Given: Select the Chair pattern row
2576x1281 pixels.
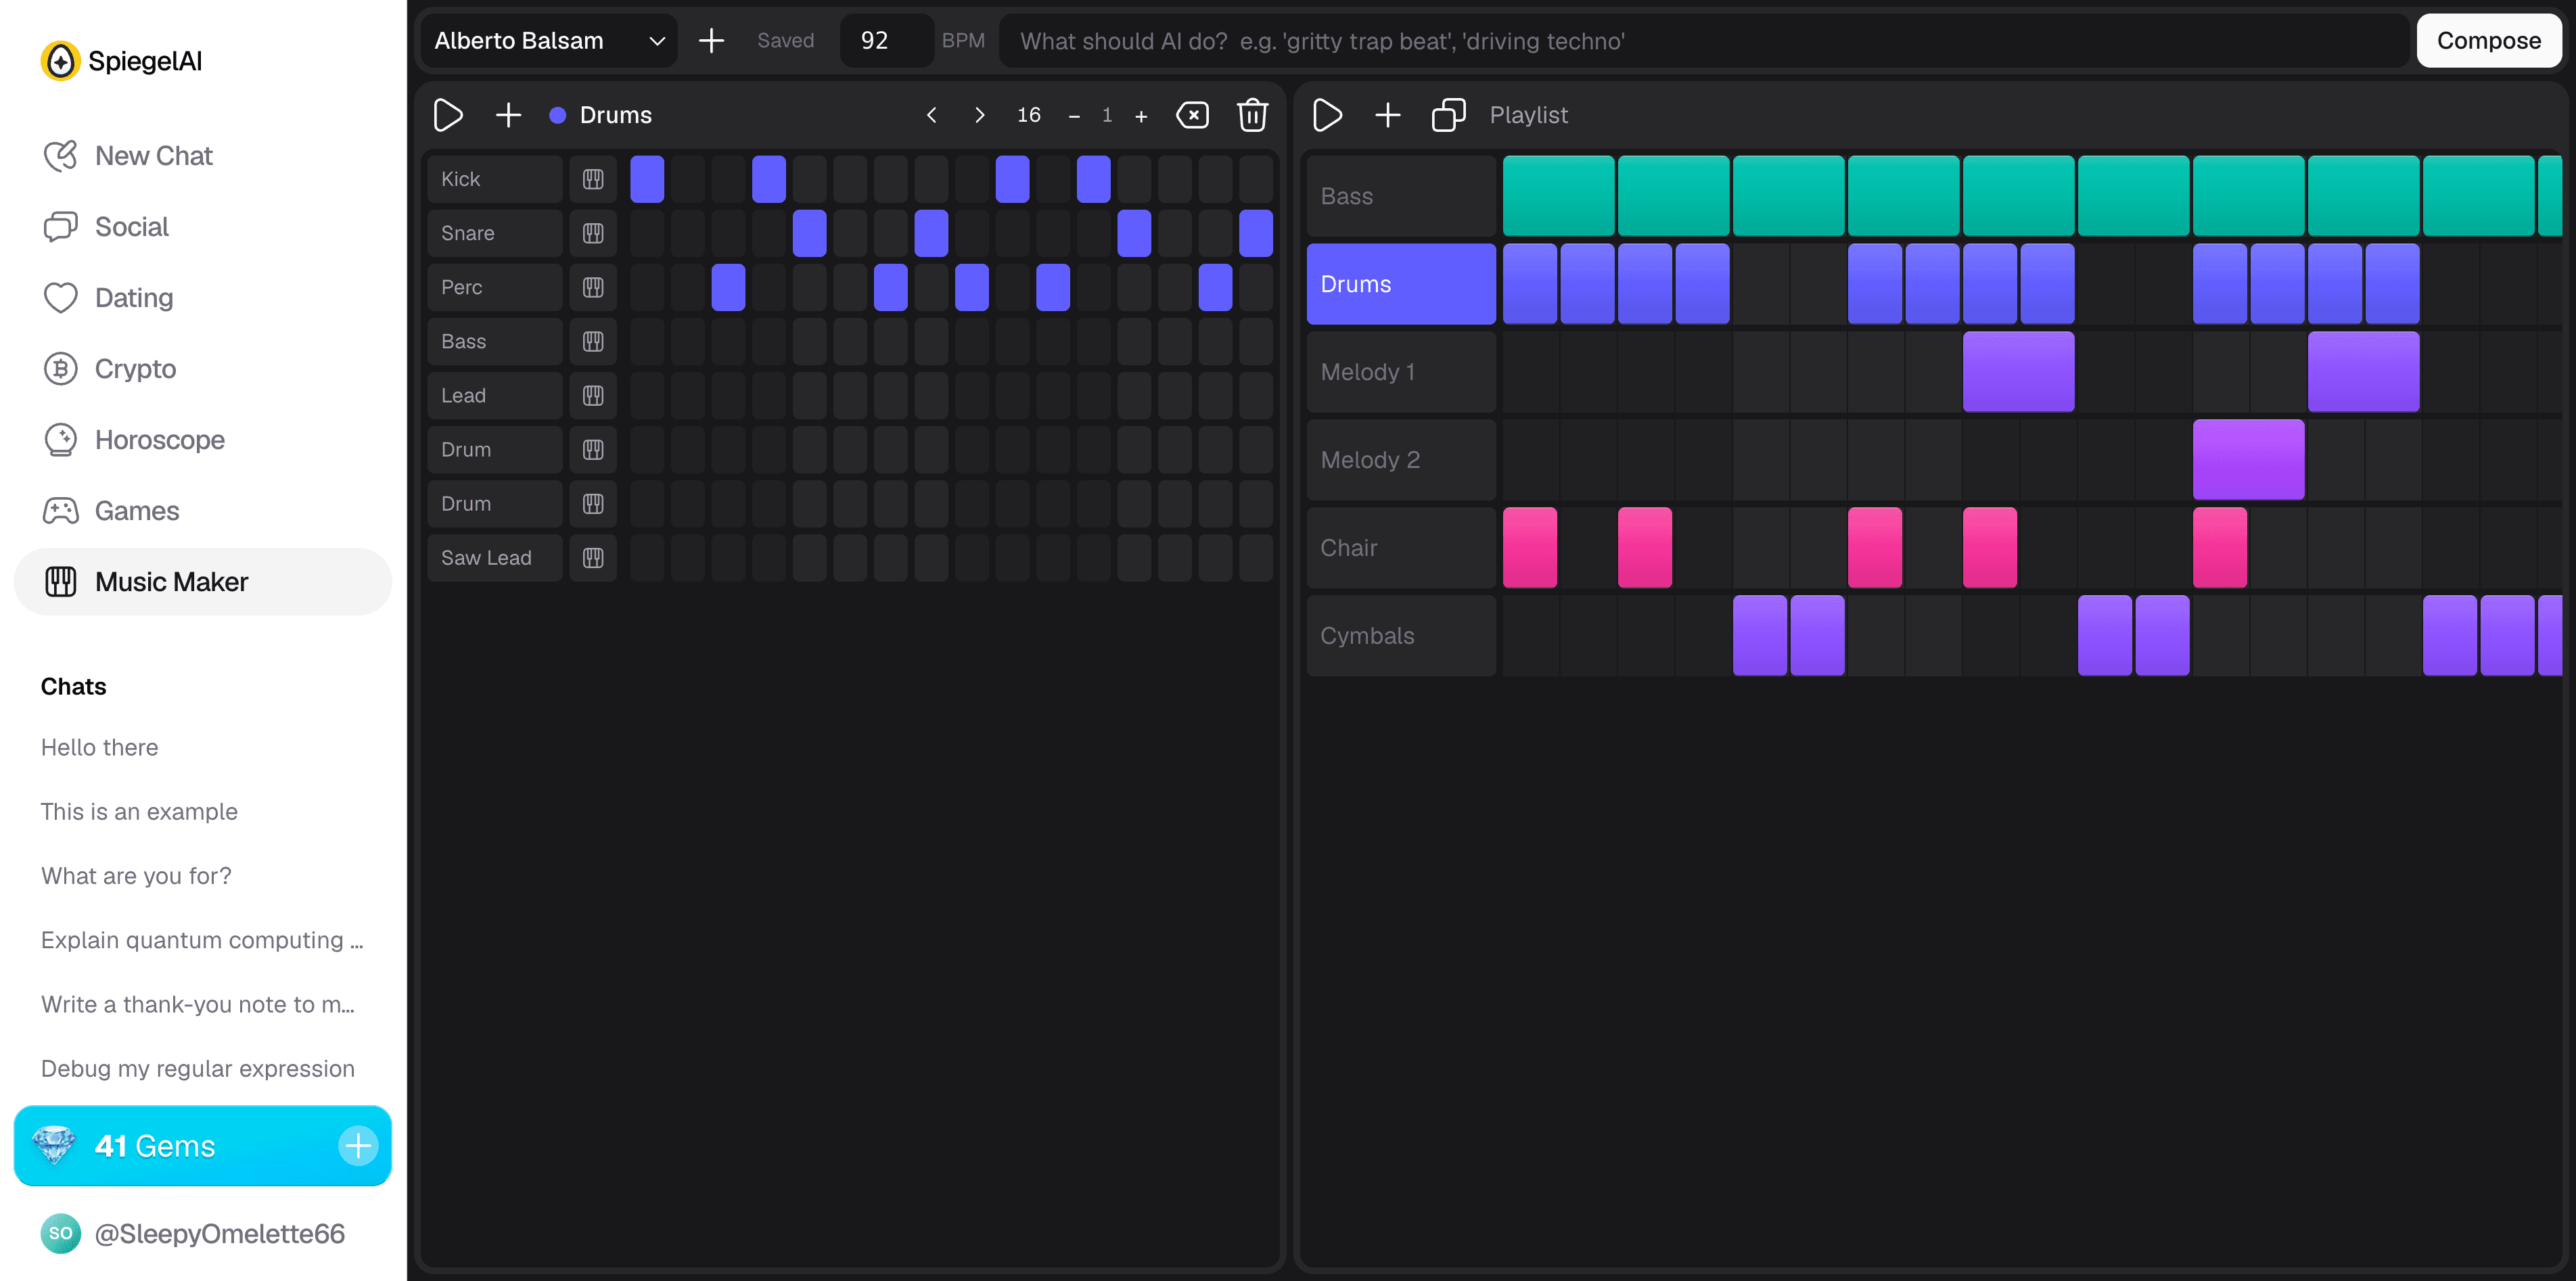Looking at the screenshot, I should 1401,548.
